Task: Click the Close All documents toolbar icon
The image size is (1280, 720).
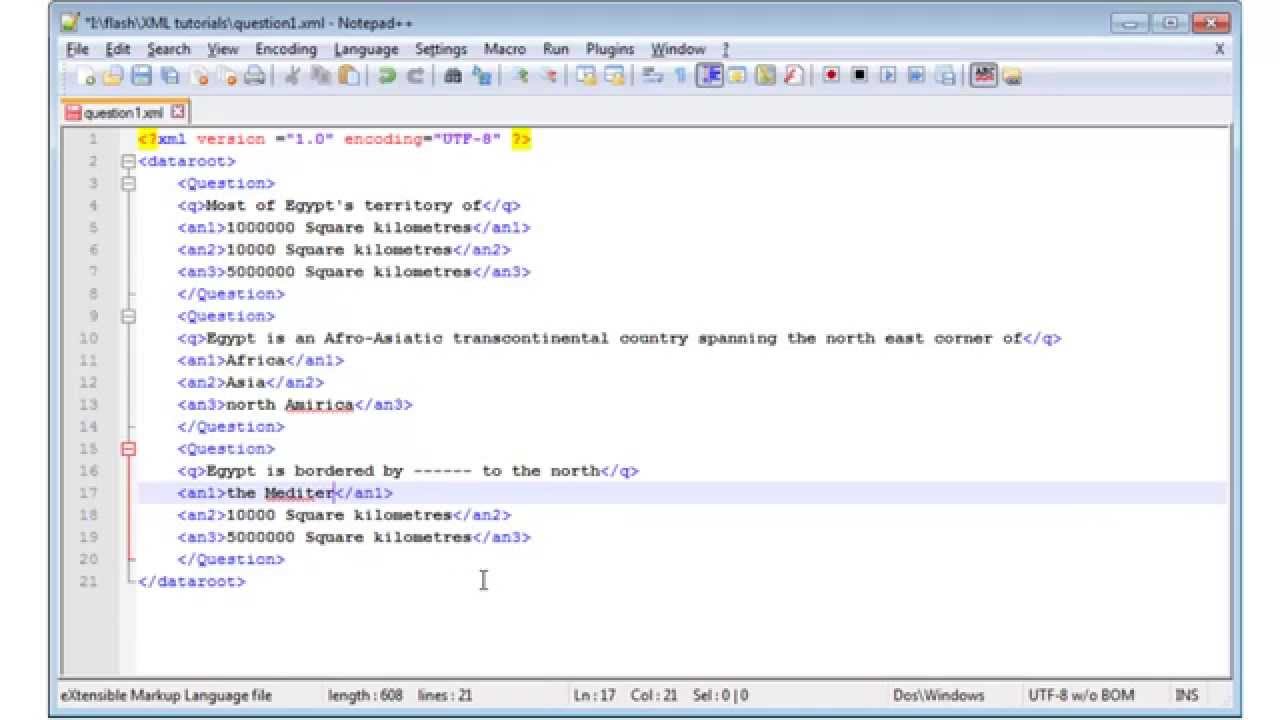Action: (x=227, y=76)
